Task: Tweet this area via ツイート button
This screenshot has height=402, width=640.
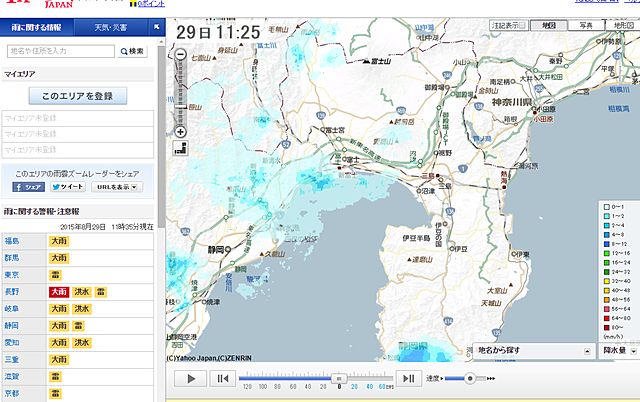Action: tap(67, 186)
